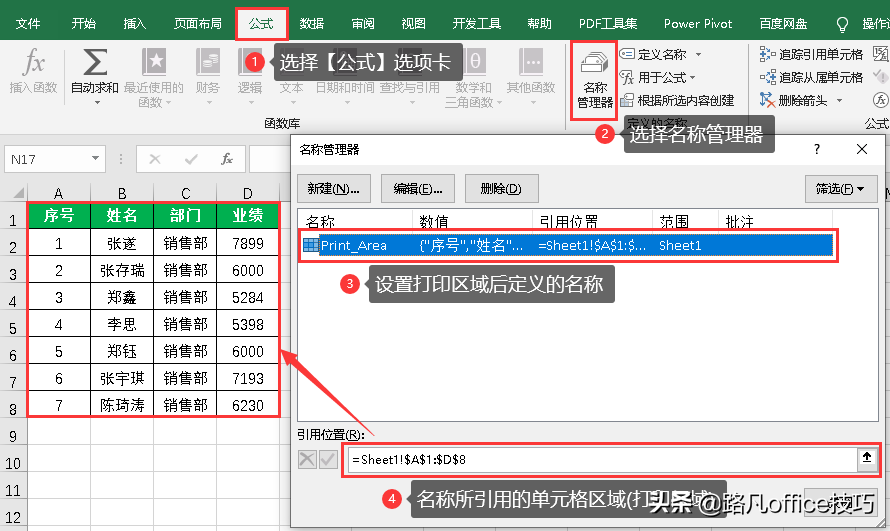Click the 业绩 header cell

247,216
